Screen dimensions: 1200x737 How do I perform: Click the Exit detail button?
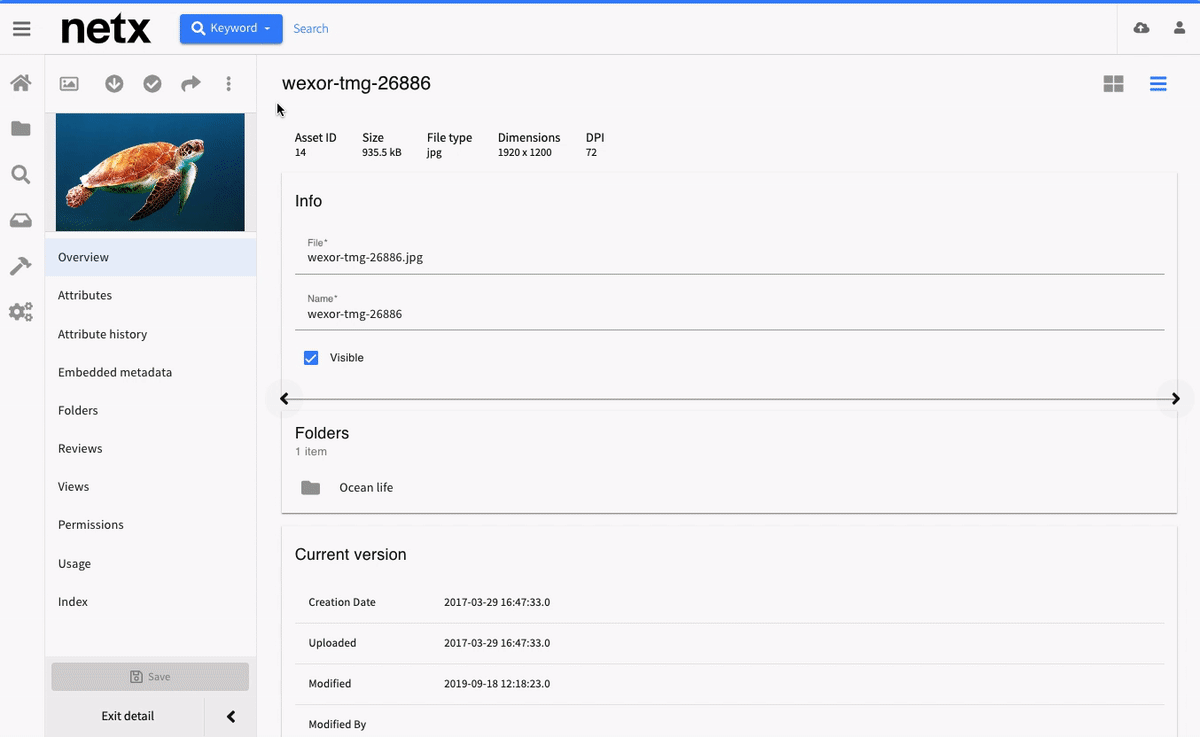(127, 716)
